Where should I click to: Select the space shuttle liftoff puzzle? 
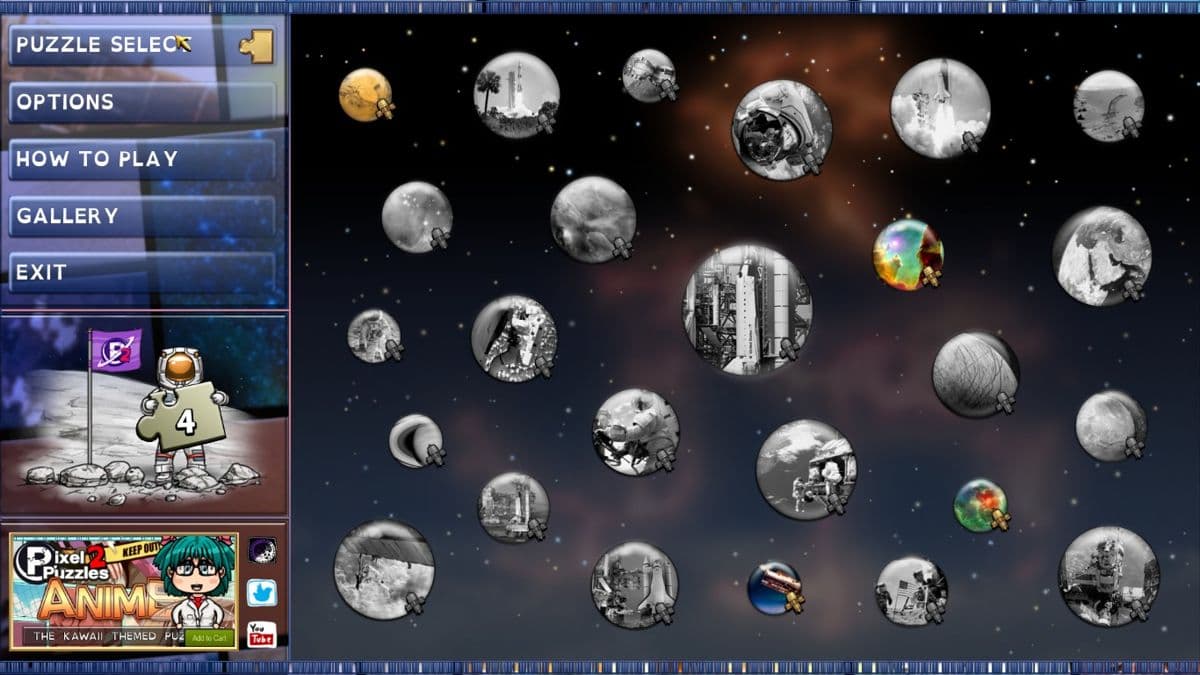(940, 107)
